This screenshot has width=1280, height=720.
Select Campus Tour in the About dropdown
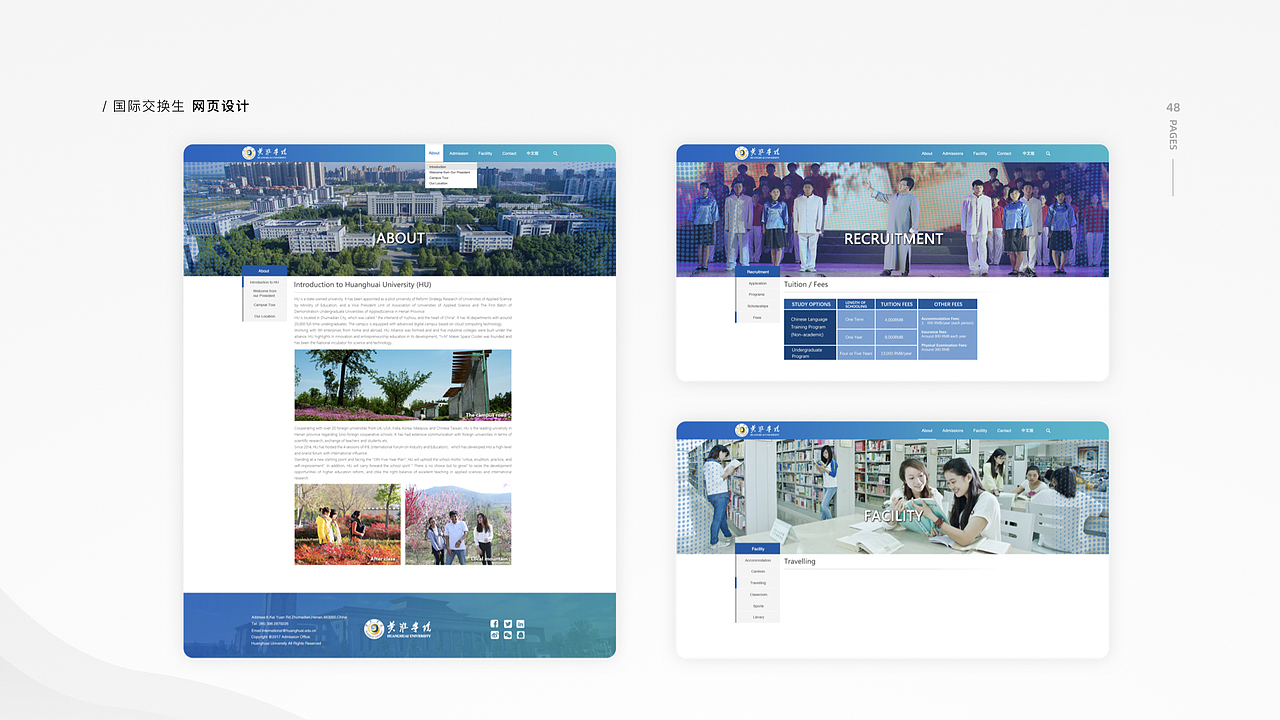pyautogui.click(x=439, y=178)
